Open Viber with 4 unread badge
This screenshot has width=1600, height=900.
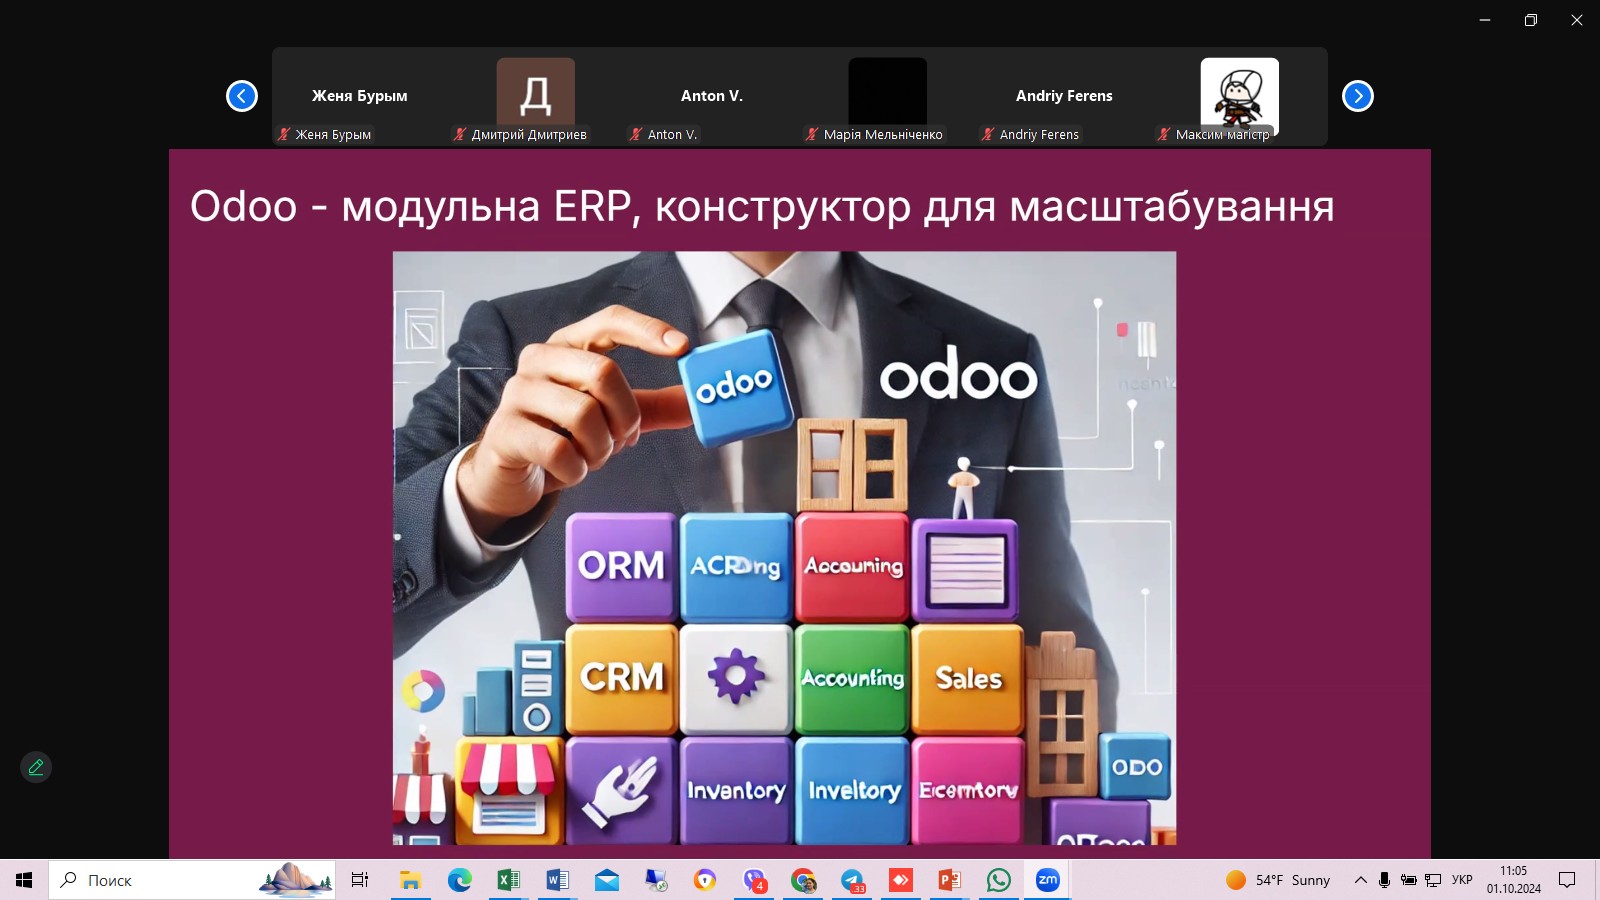[754, 880]
